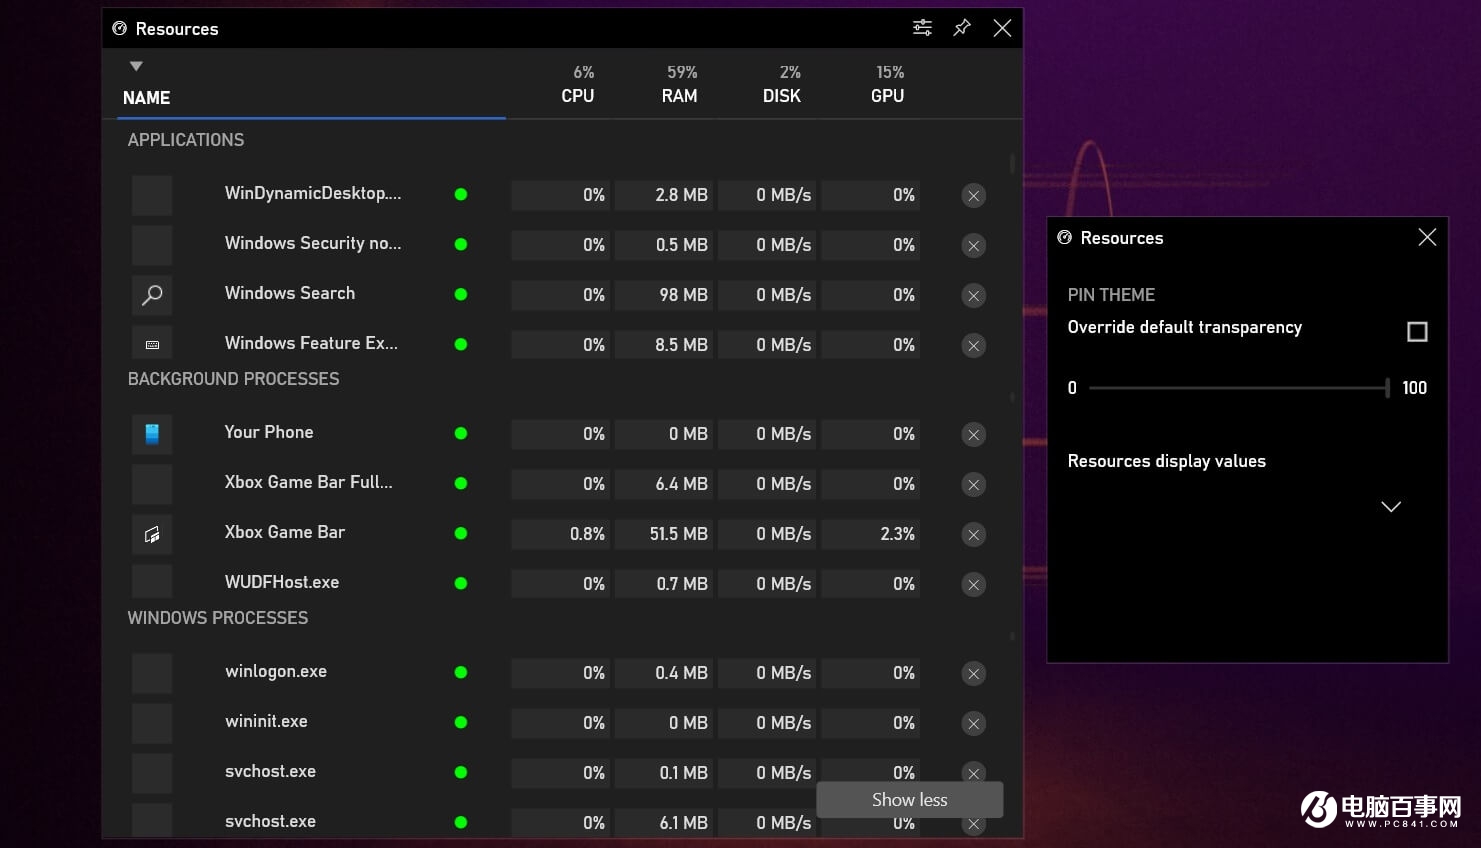Click green status dot for WinDynamicDesktop

[461, 194]
